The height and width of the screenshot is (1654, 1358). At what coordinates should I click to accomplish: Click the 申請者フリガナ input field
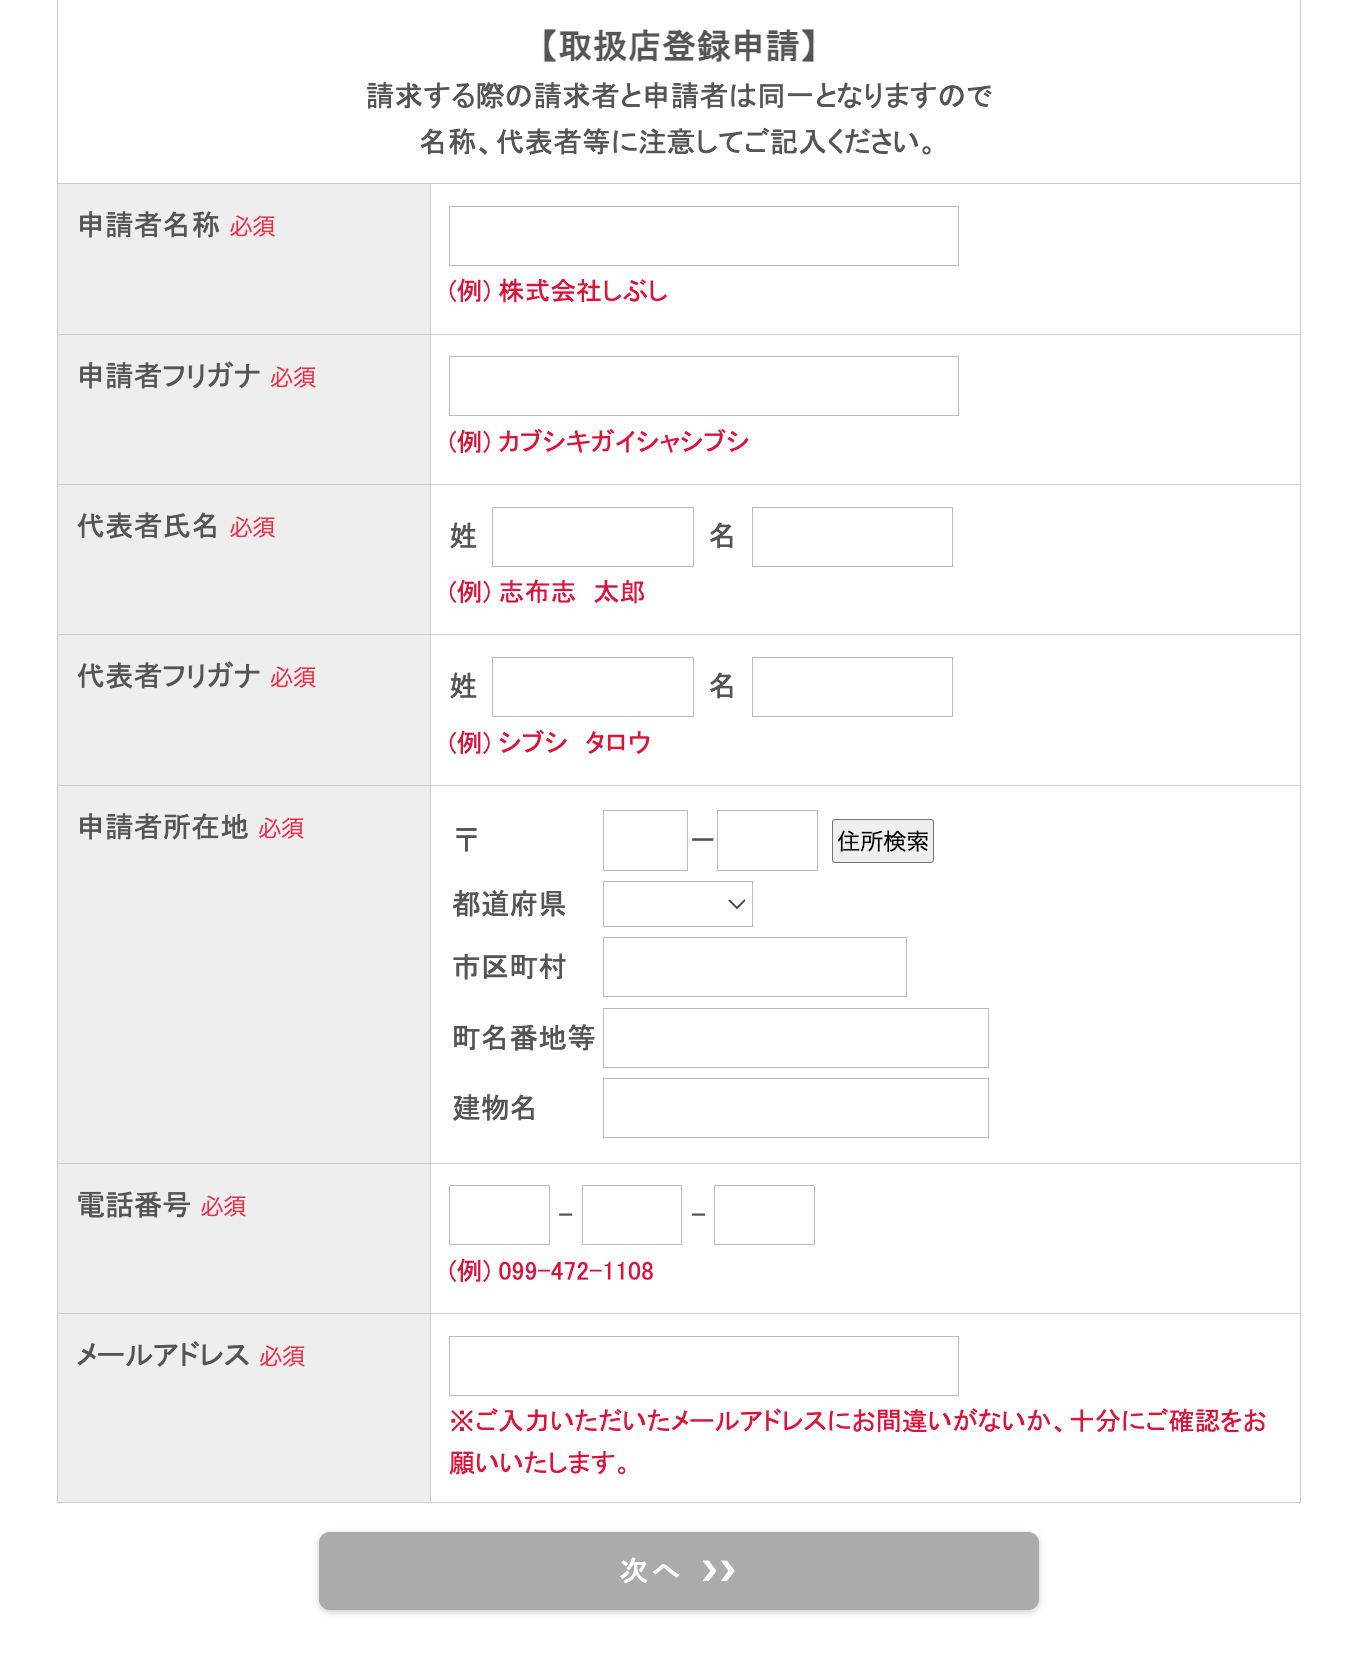(x=703, y=386)
